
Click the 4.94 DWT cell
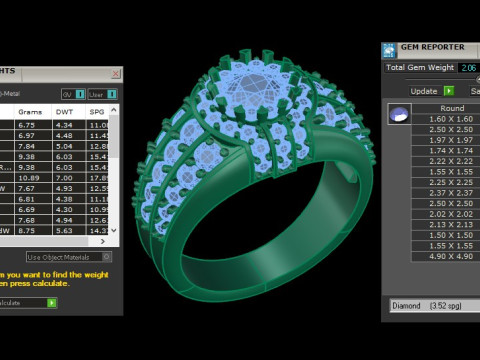(x=69, y=220)
